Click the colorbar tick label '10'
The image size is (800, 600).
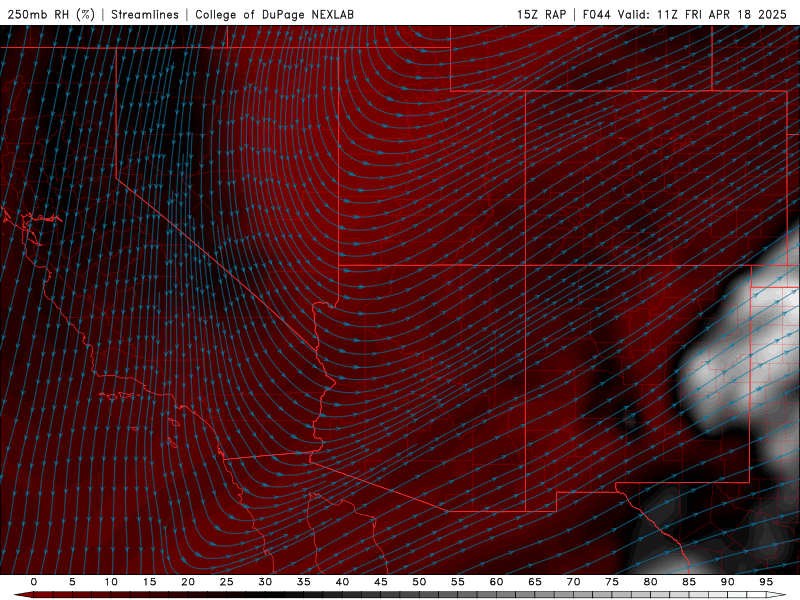(111, 582)
